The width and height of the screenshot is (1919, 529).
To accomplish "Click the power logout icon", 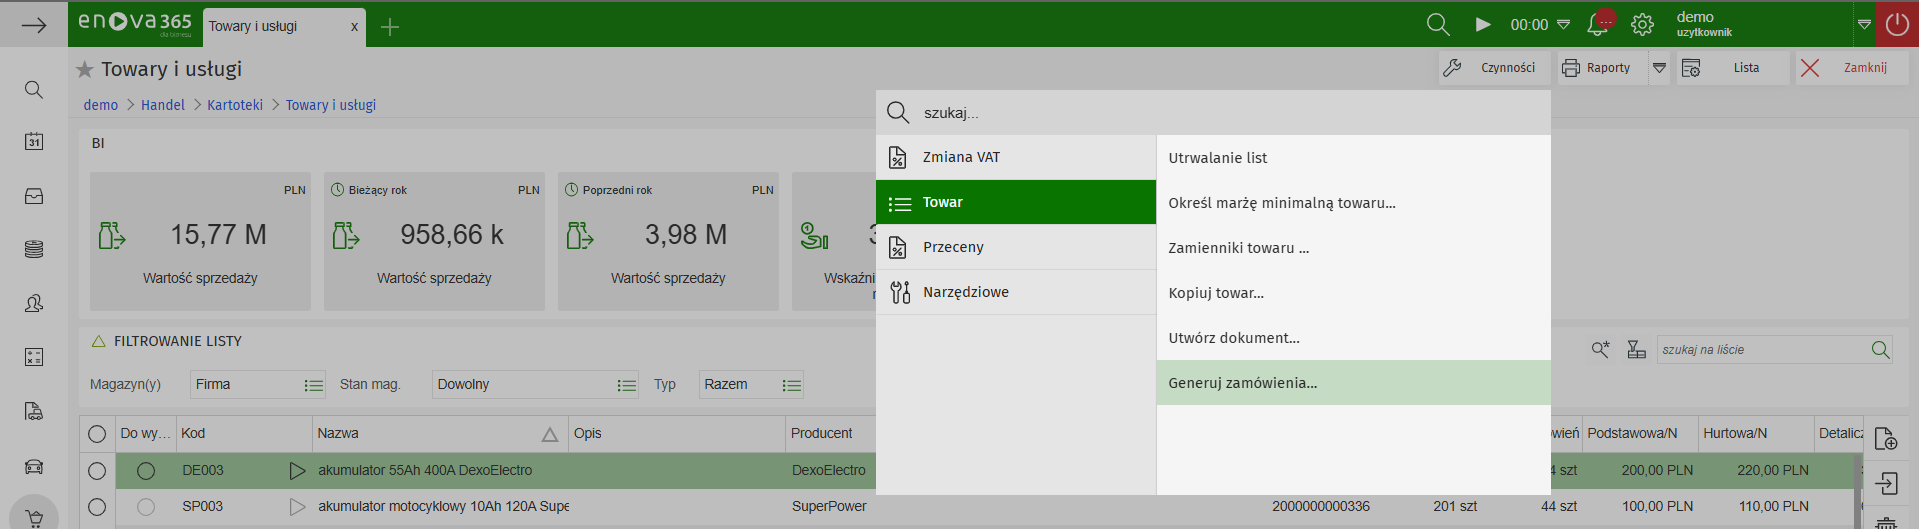I will [x=1897, y=25].
